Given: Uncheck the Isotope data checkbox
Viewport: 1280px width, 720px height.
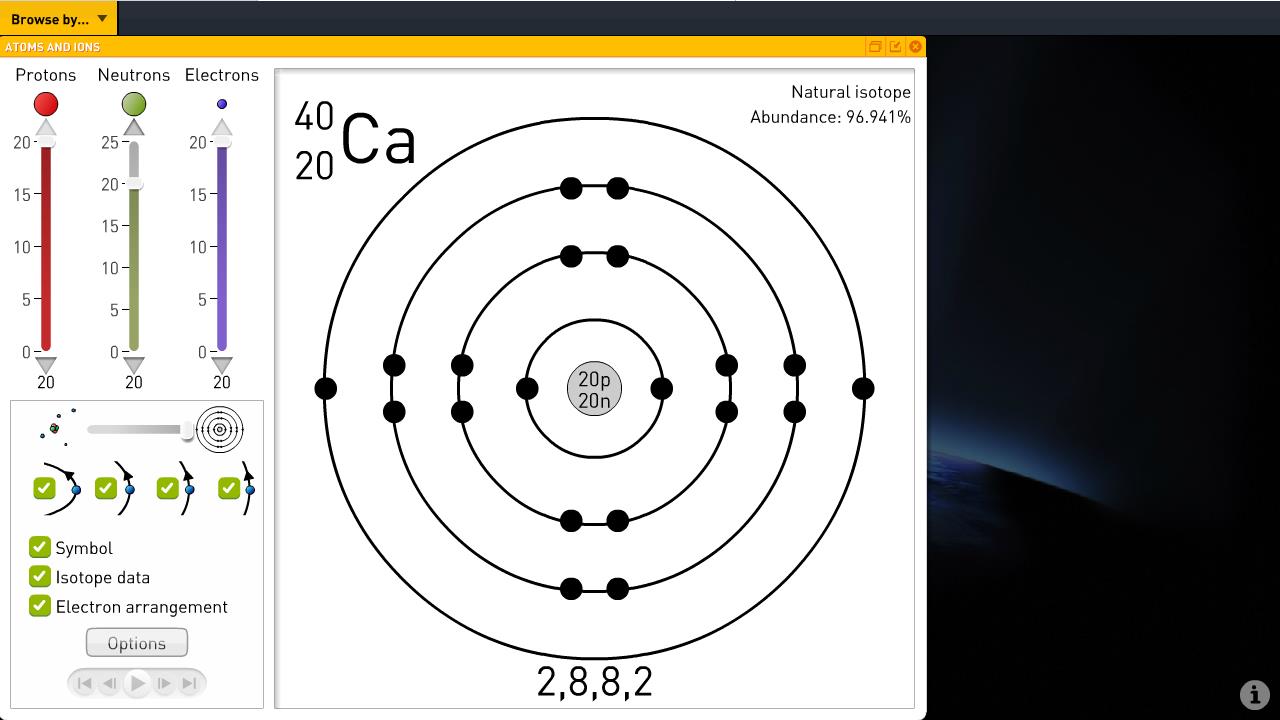Looking at the screenshot, I should (39, 576).
